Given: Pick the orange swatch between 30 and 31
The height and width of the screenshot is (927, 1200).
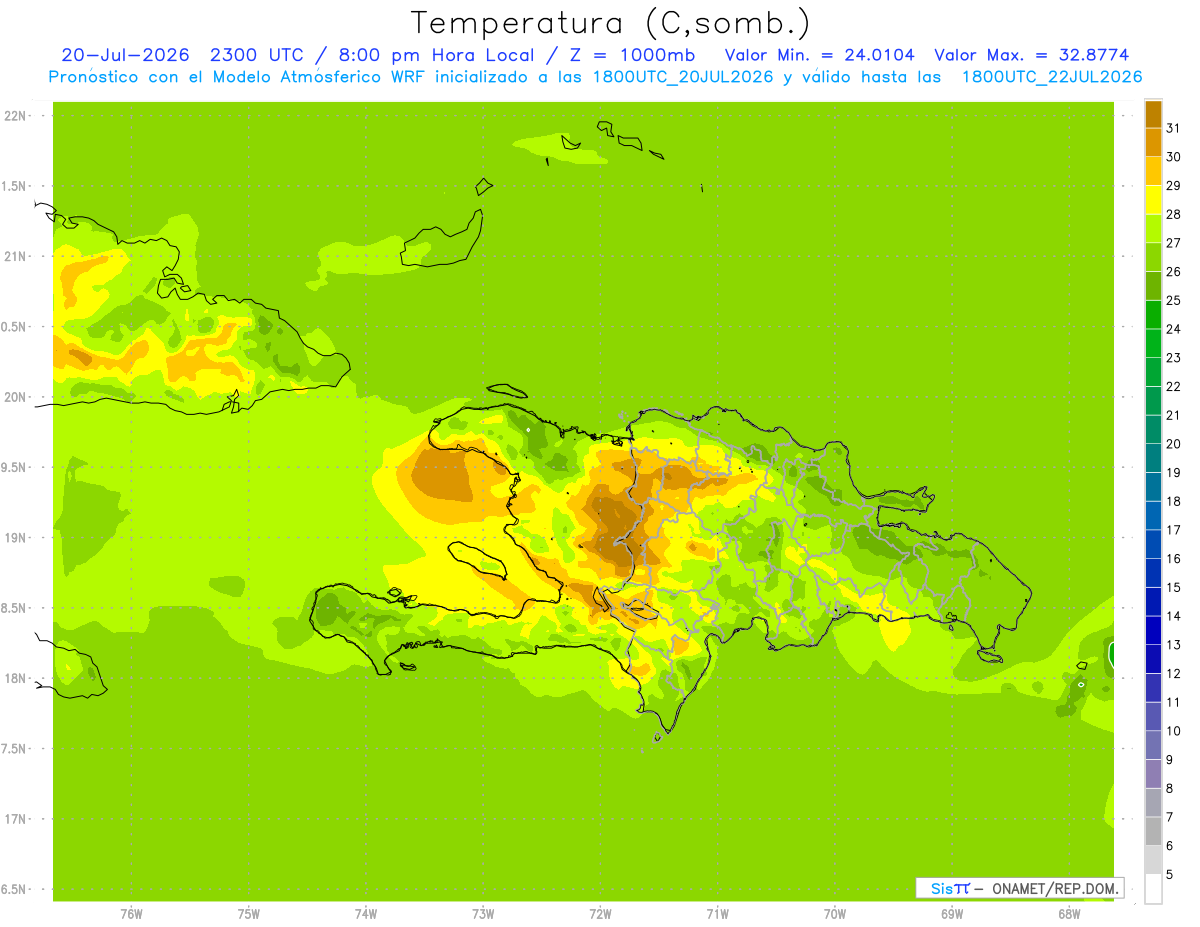Looking at the screenshot, I should (x=1153, y=143).
